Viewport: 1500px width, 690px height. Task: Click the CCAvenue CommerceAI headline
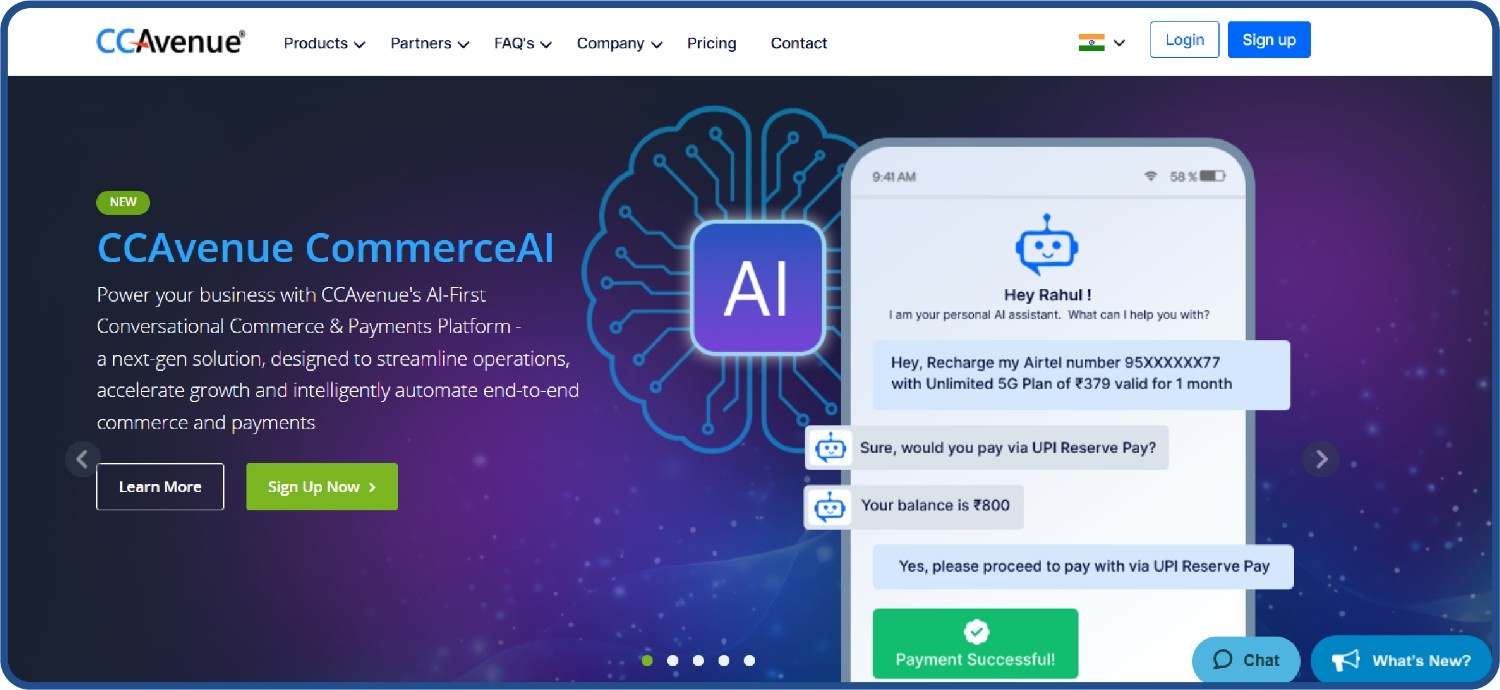click(x=325, y=248)
